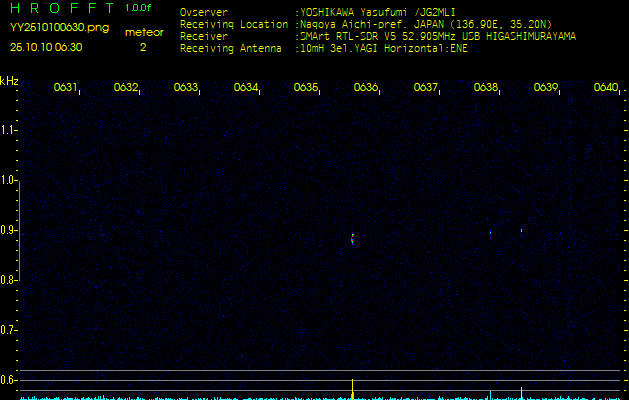Click antenna value 10mH 3el.YAGI Horizontal:ENE
629x400 pixels.
coord(384,49)
